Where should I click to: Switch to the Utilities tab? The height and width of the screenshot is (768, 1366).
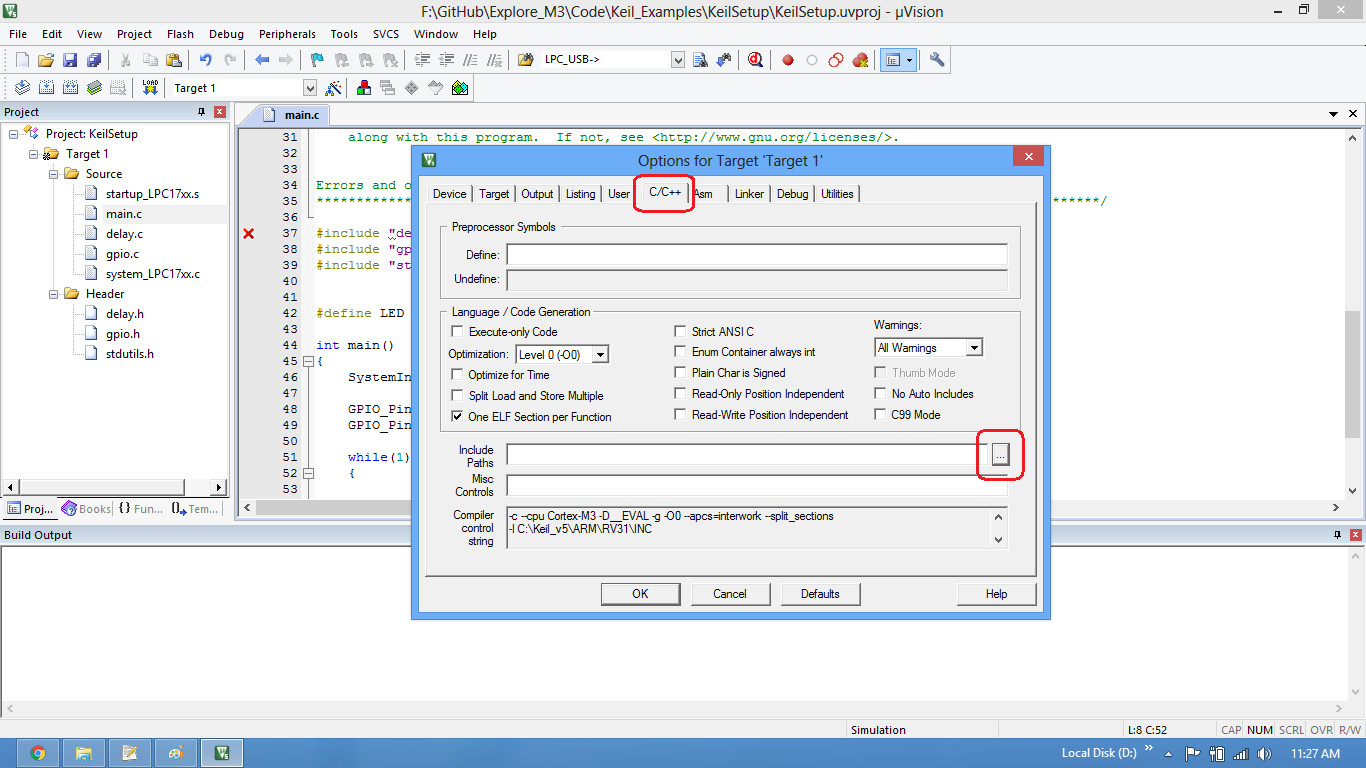click(x=837, y=194)
